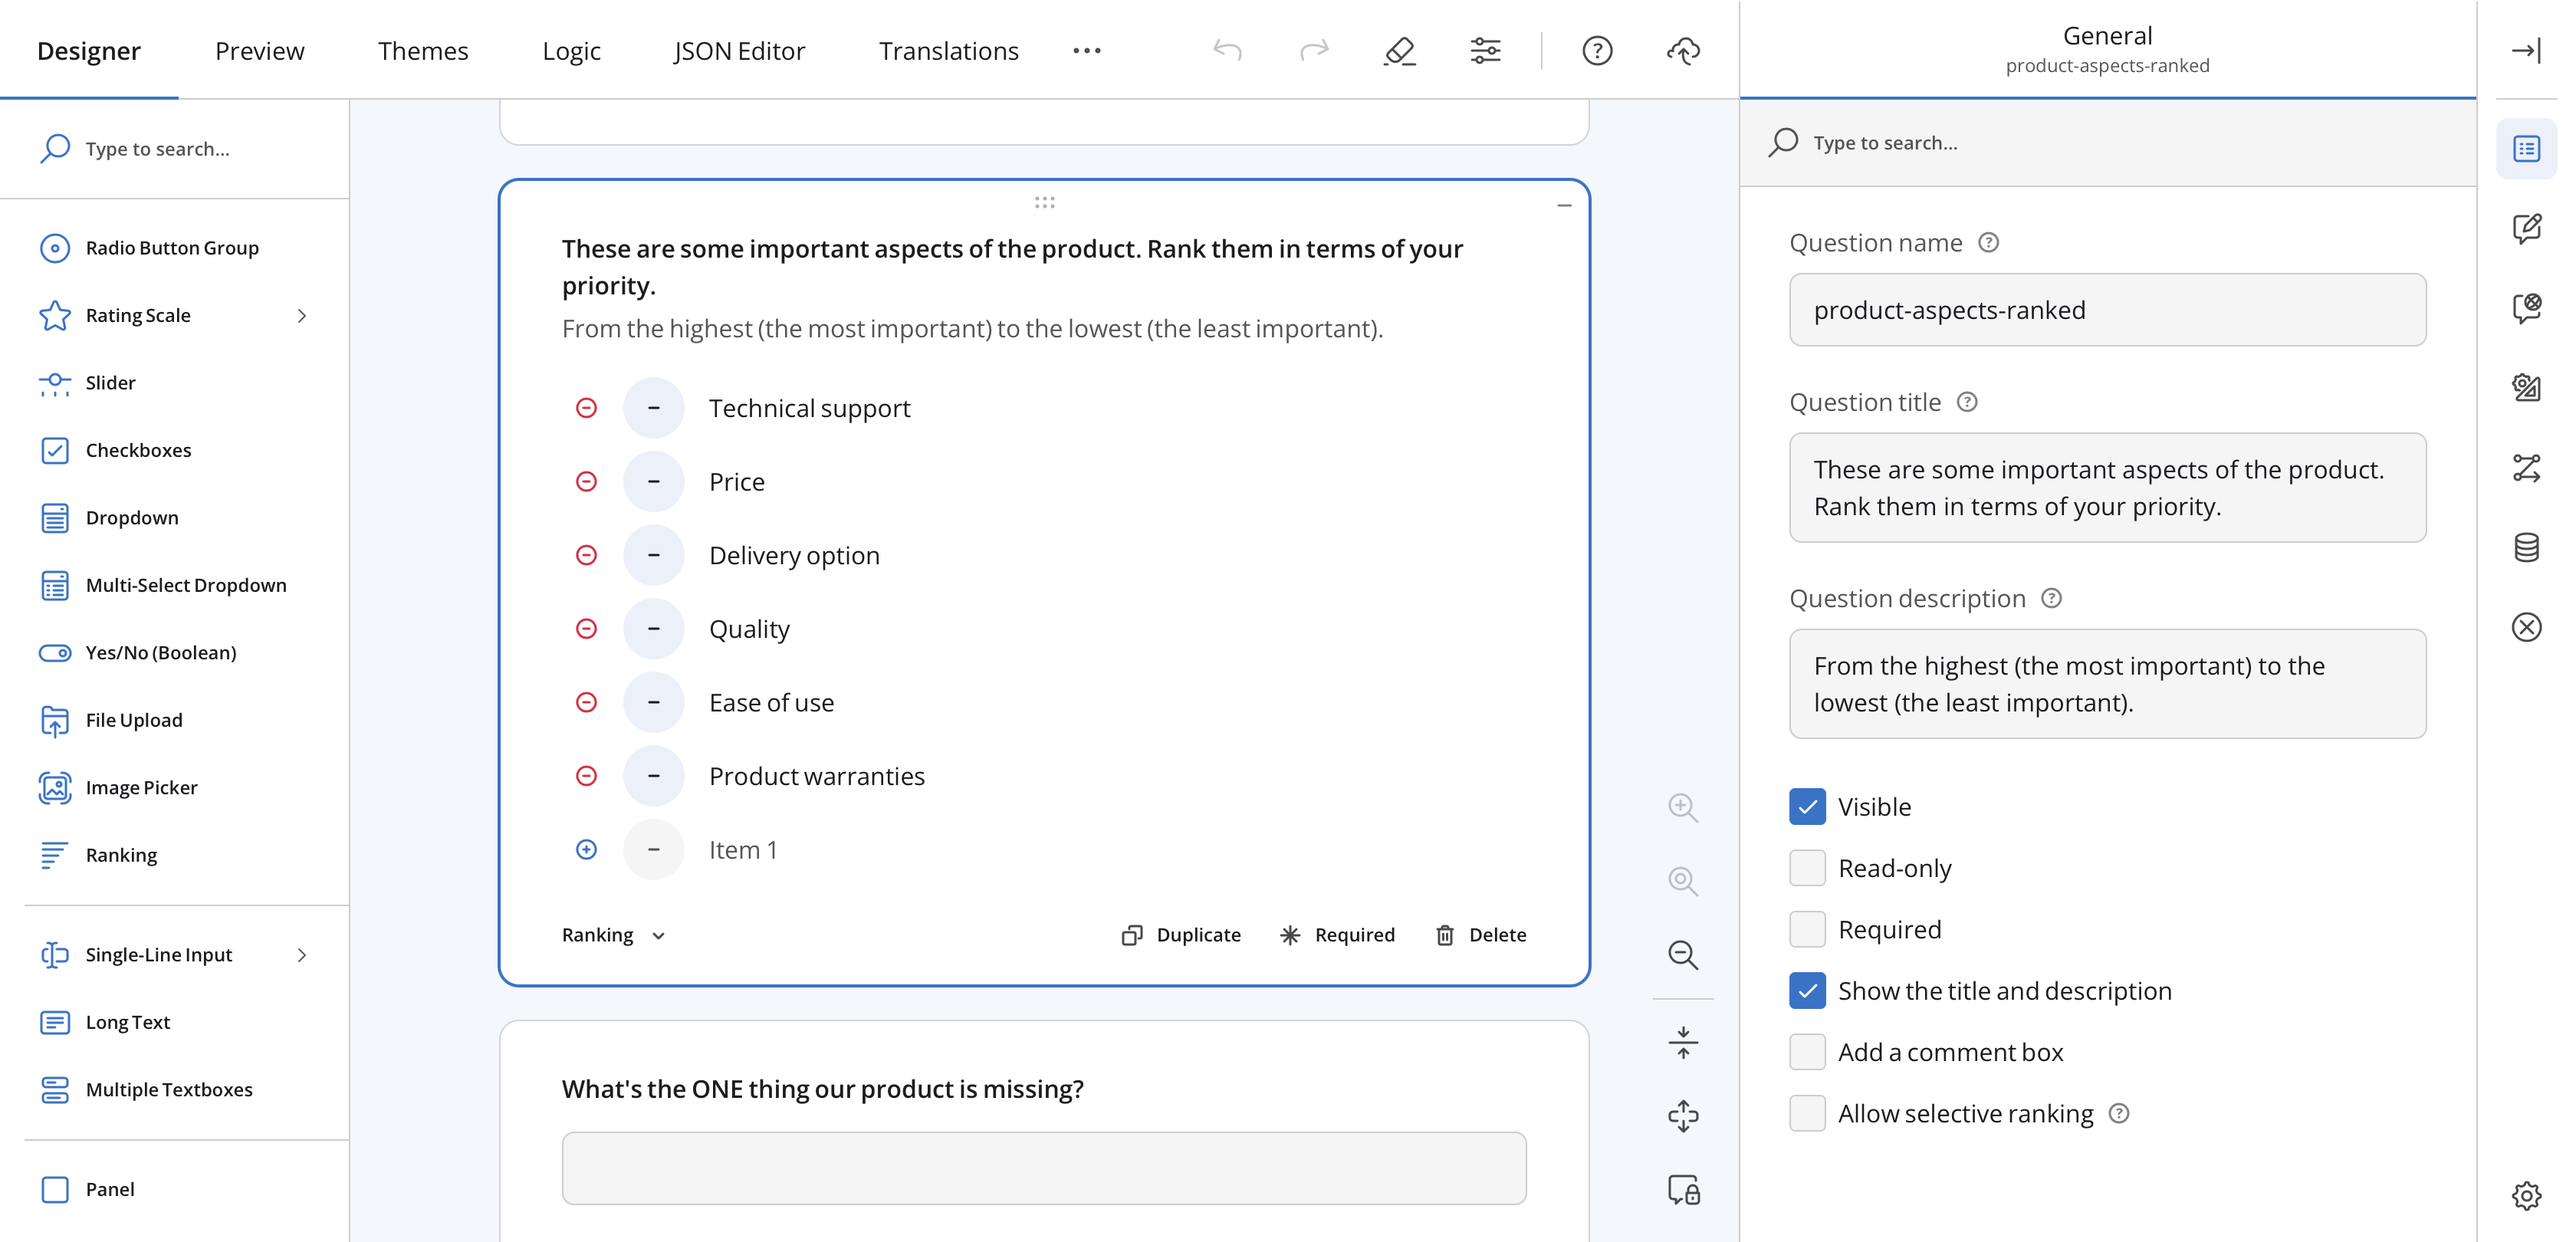Click the Delivery option item text

point(794,555)
